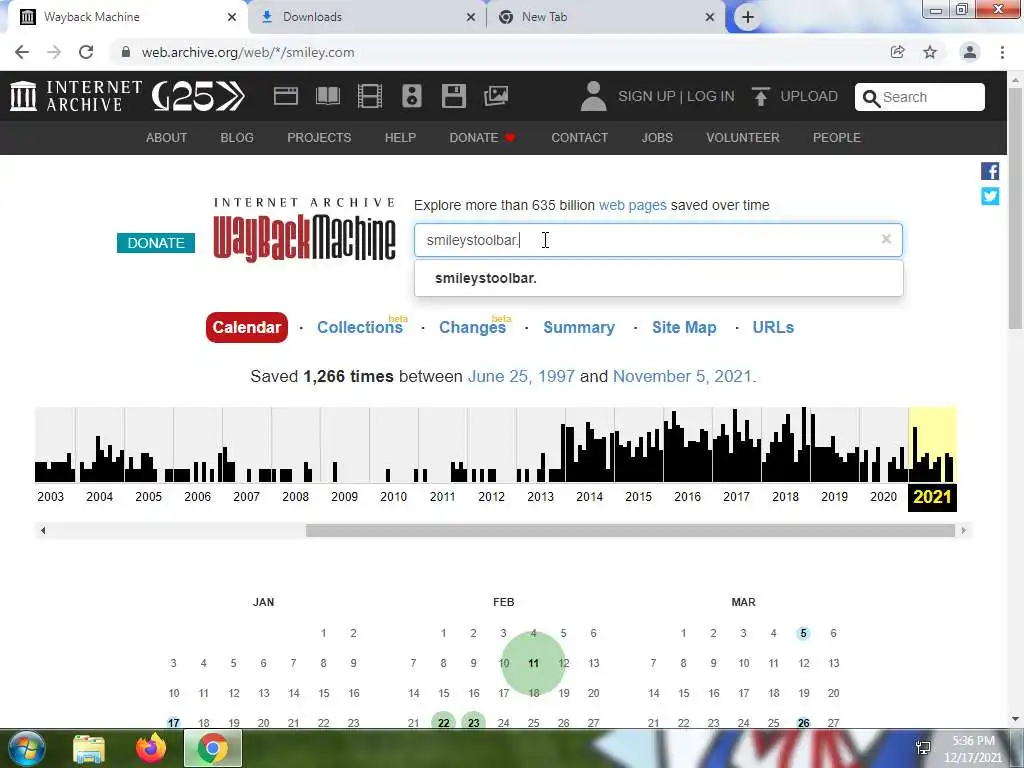Click the LOG IN link

tap(711, 96)
